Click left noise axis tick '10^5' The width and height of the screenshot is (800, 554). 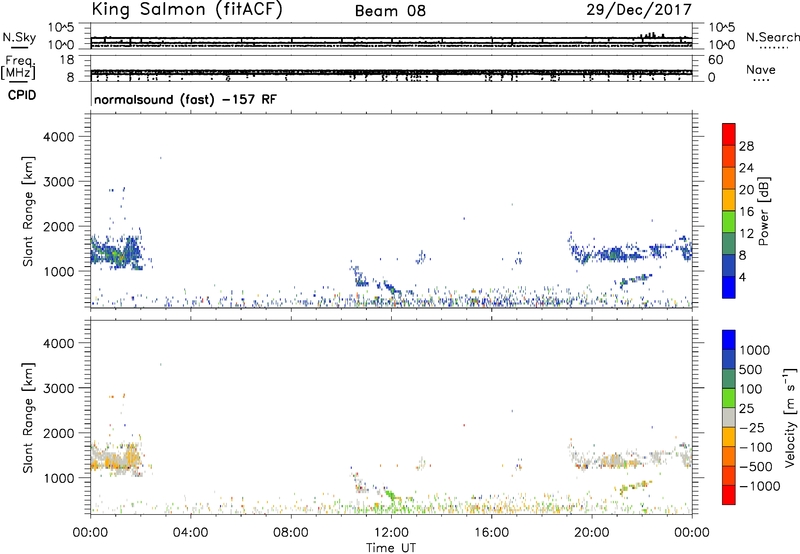[x=61, y=27]
